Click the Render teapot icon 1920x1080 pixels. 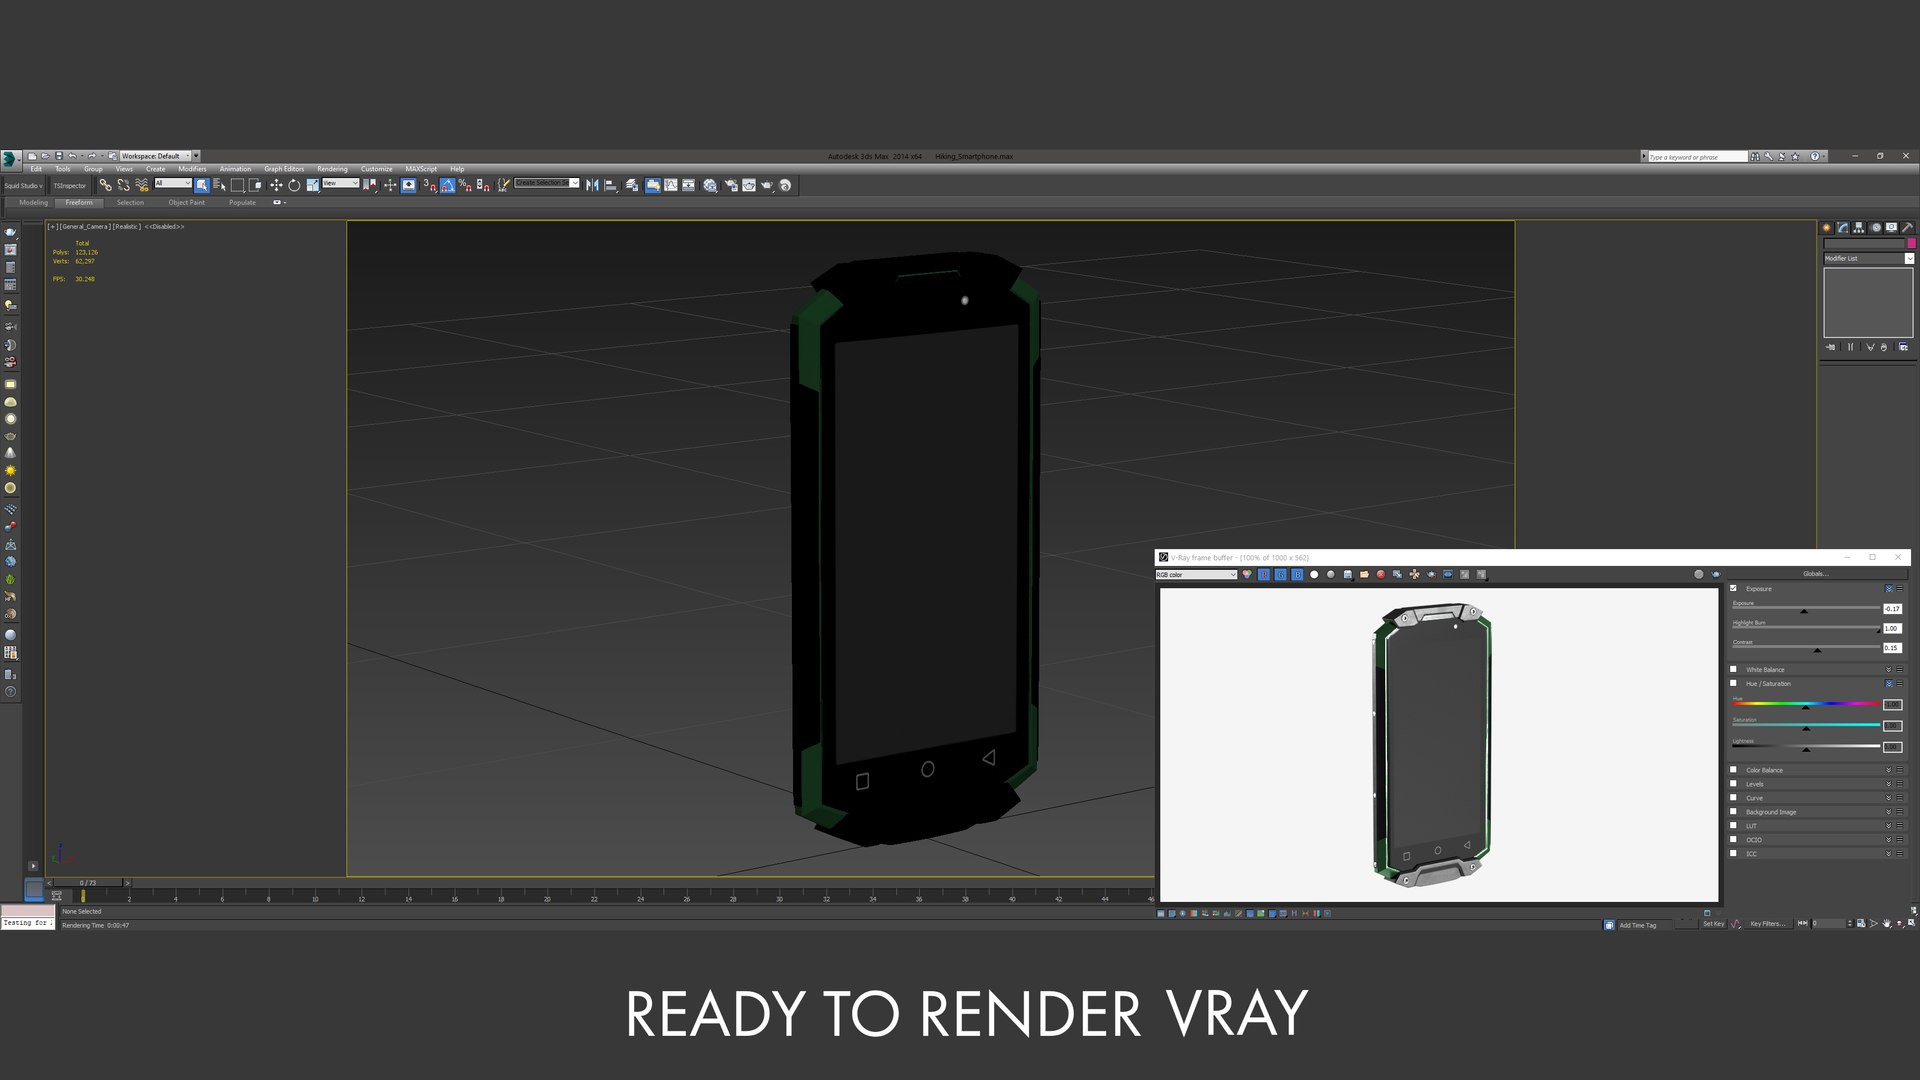766,185
